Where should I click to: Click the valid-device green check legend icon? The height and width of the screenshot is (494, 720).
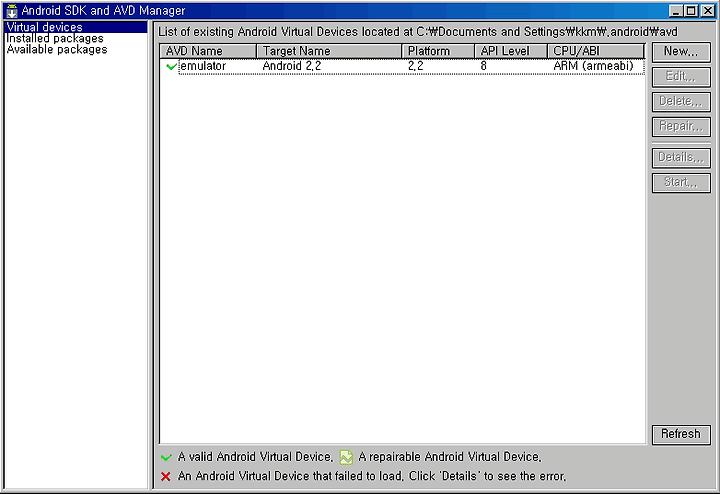[x=166, y=457]
